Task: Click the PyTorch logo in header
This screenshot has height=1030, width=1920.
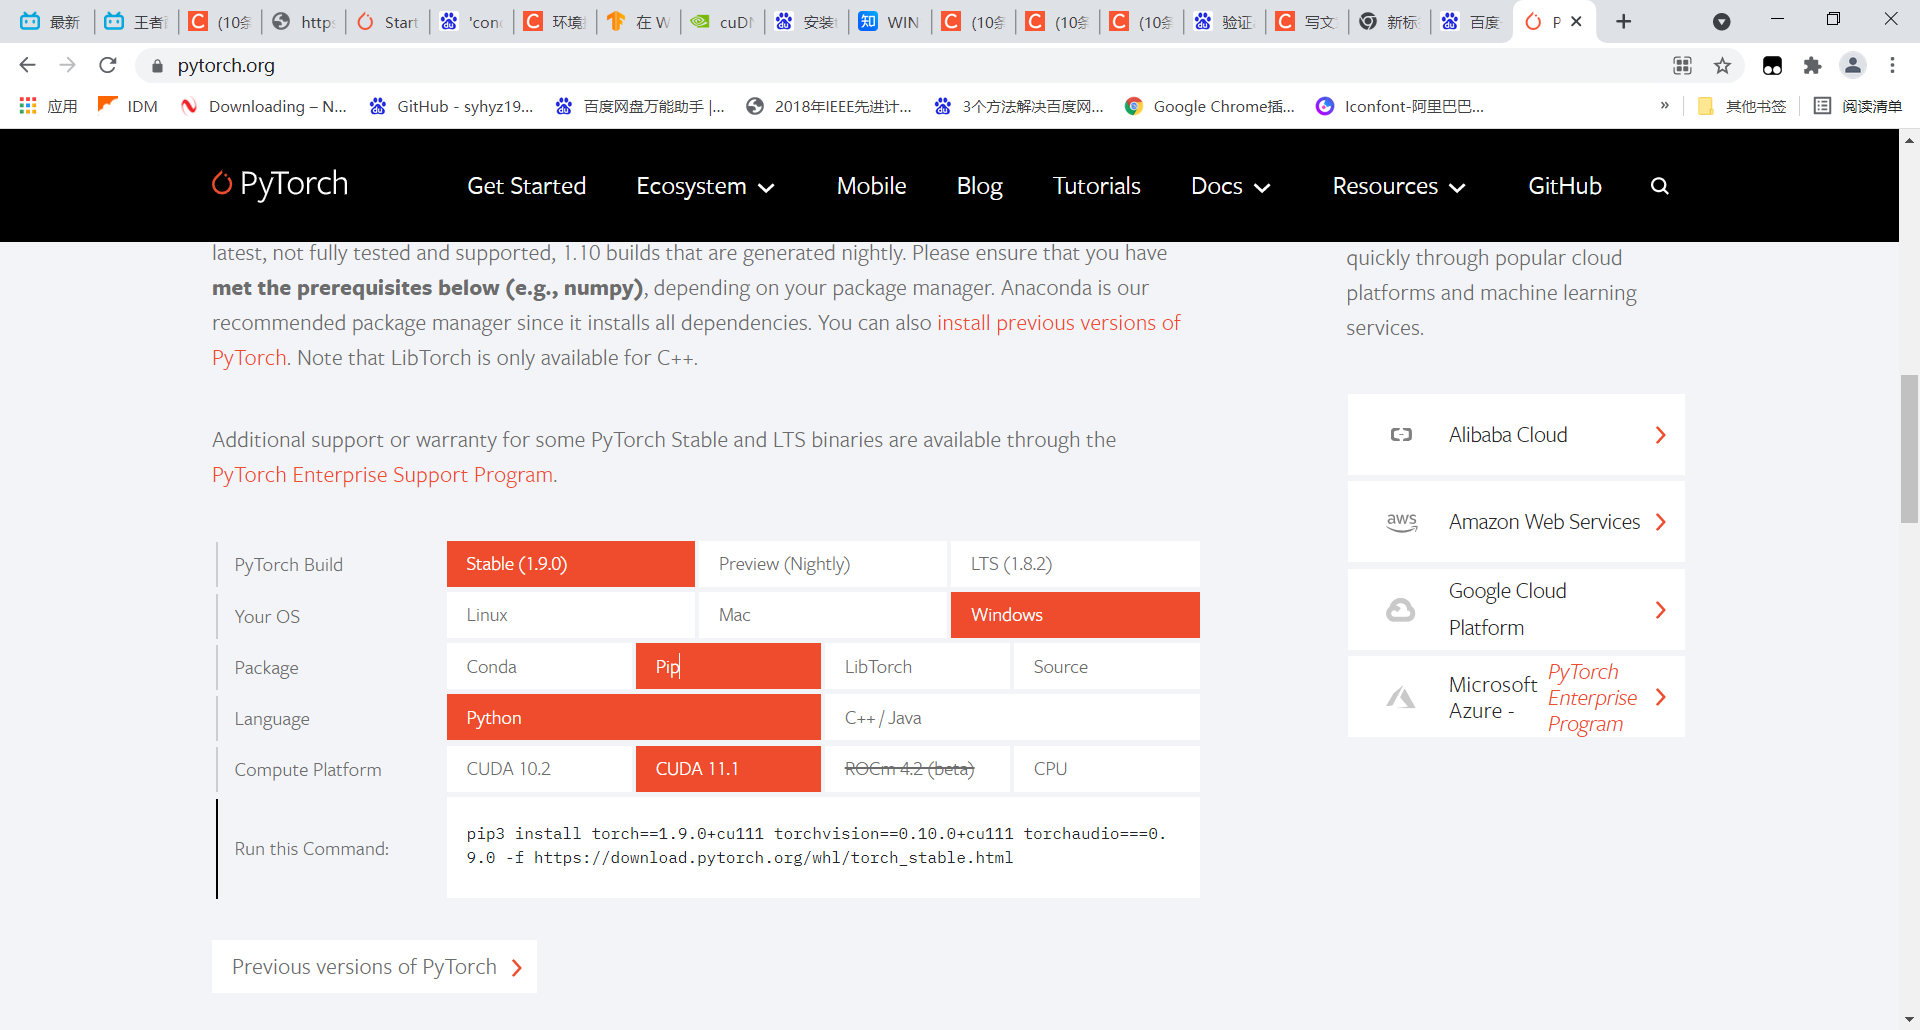Action: [x=280, y=185]
